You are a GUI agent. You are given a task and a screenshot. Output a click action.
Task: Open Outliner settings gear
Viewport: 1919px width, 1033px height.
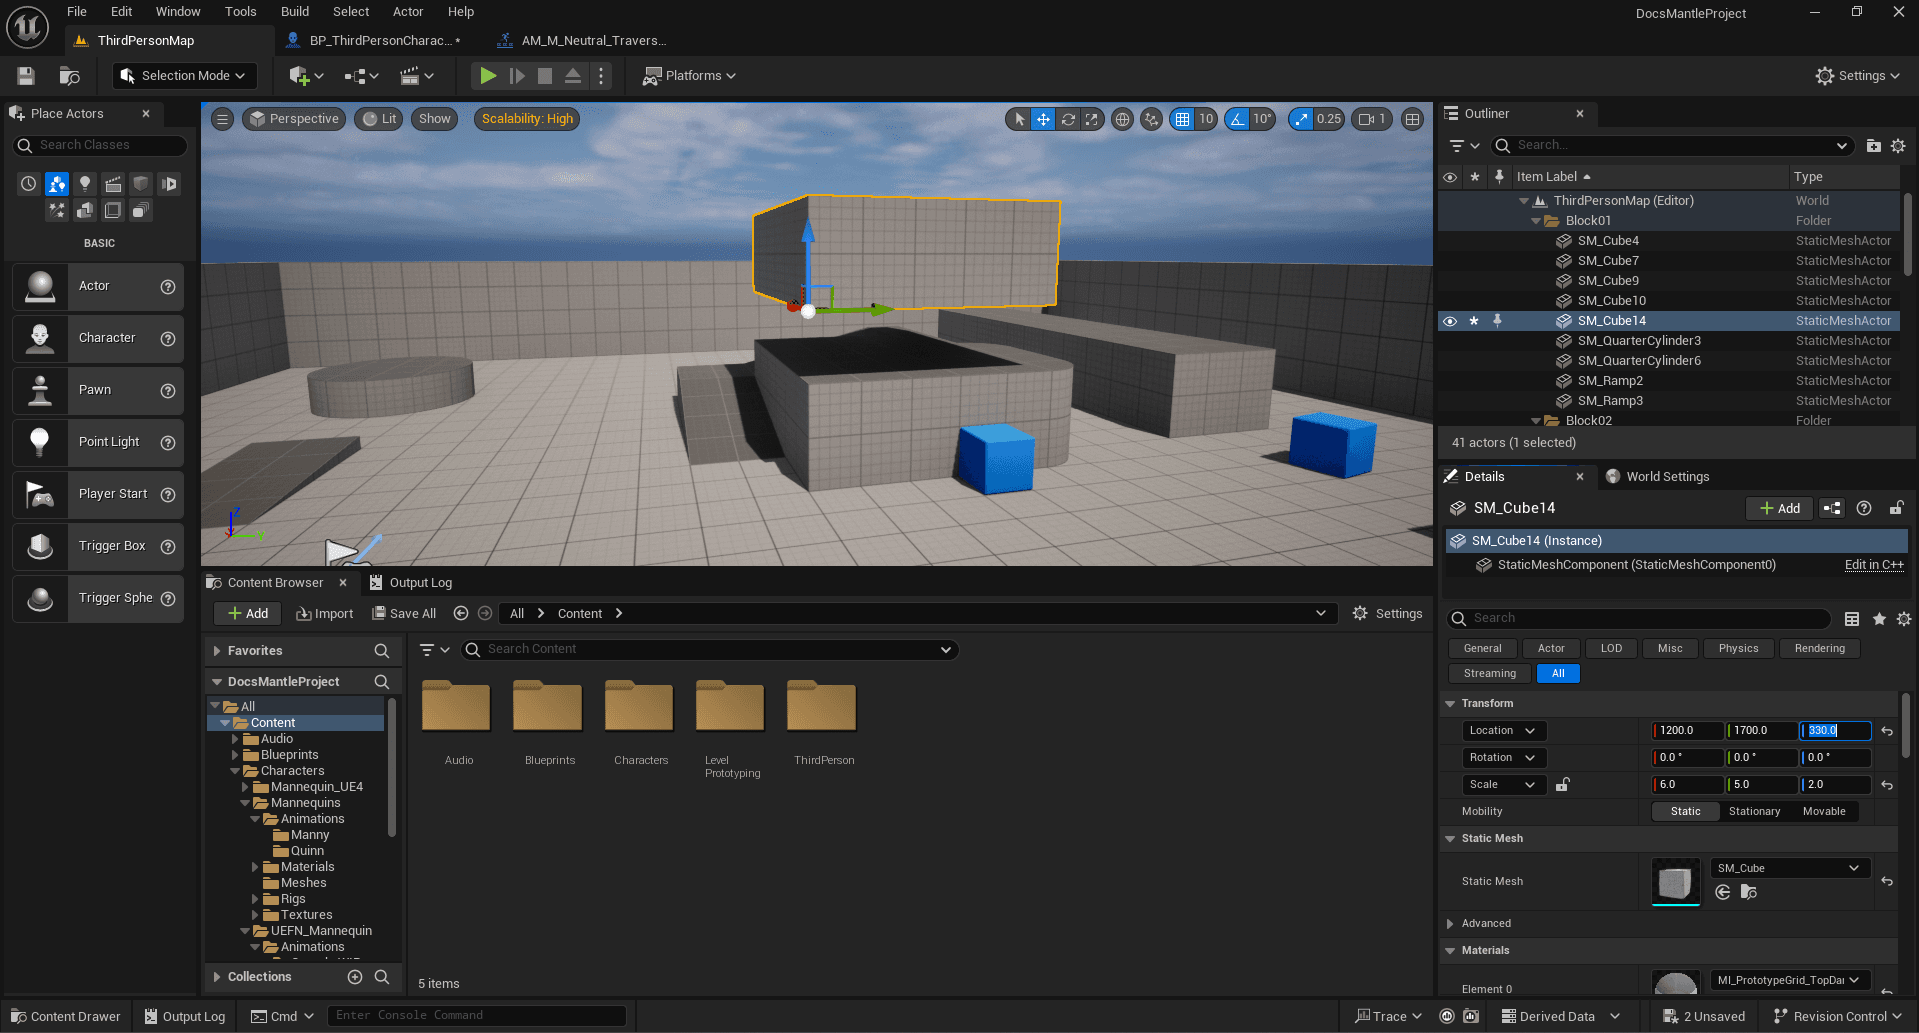coord(1898,146)
